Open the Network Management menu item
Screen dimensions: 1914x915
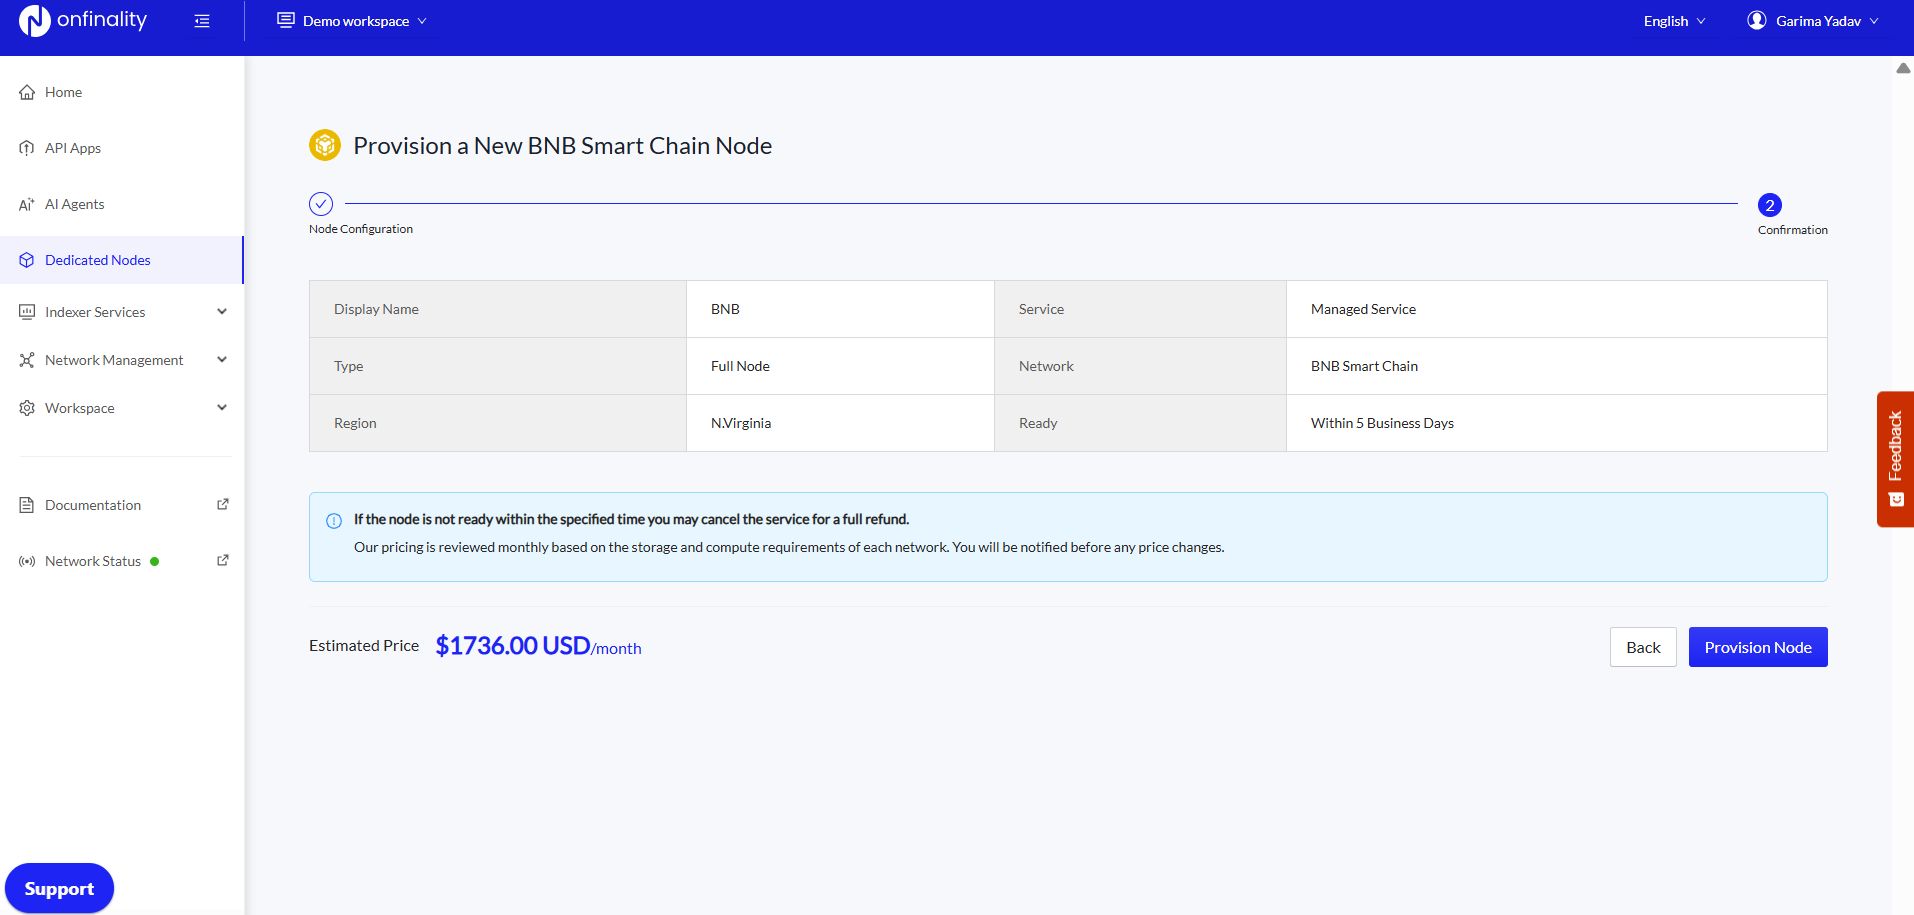click(x=122, y=360)
